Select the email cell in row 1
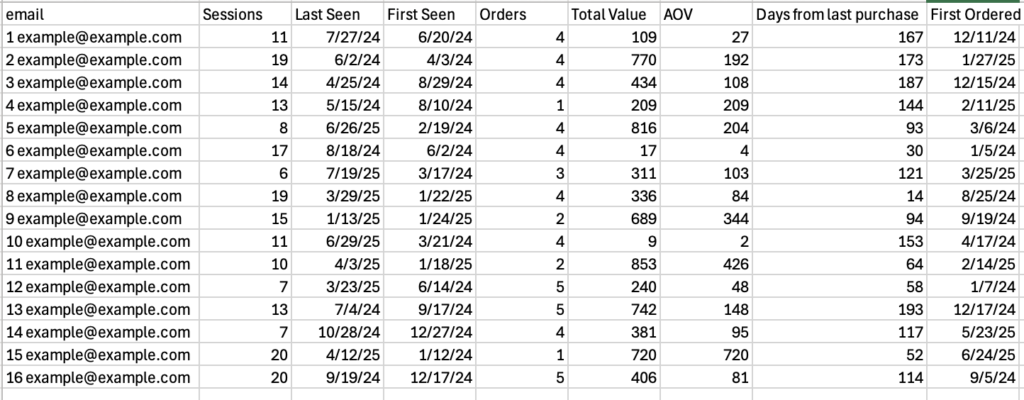1024x400 pixels. pos(101,37)
